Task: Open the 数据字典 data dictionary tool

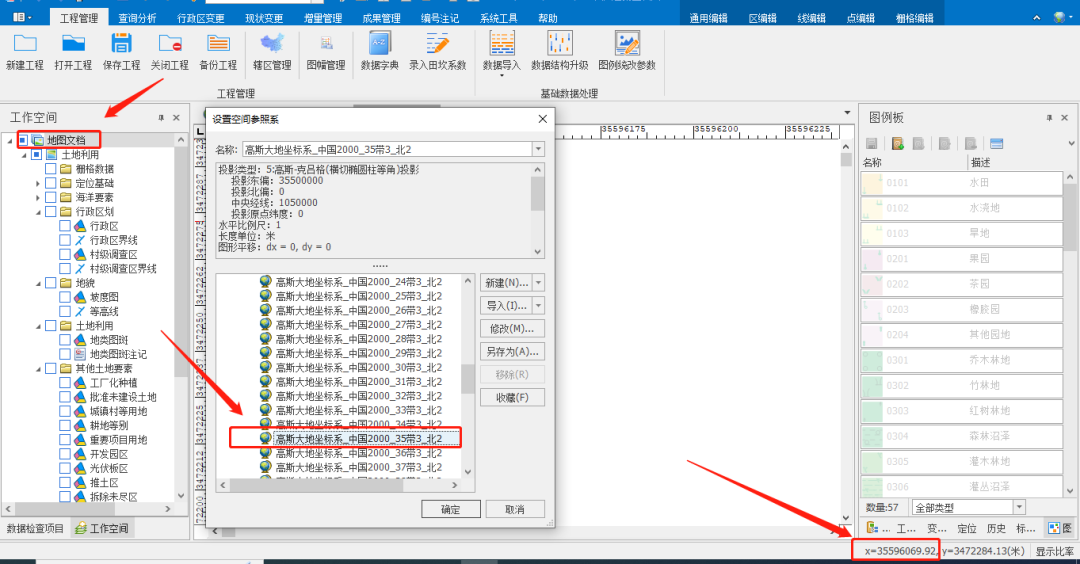Action: (379, 43)
